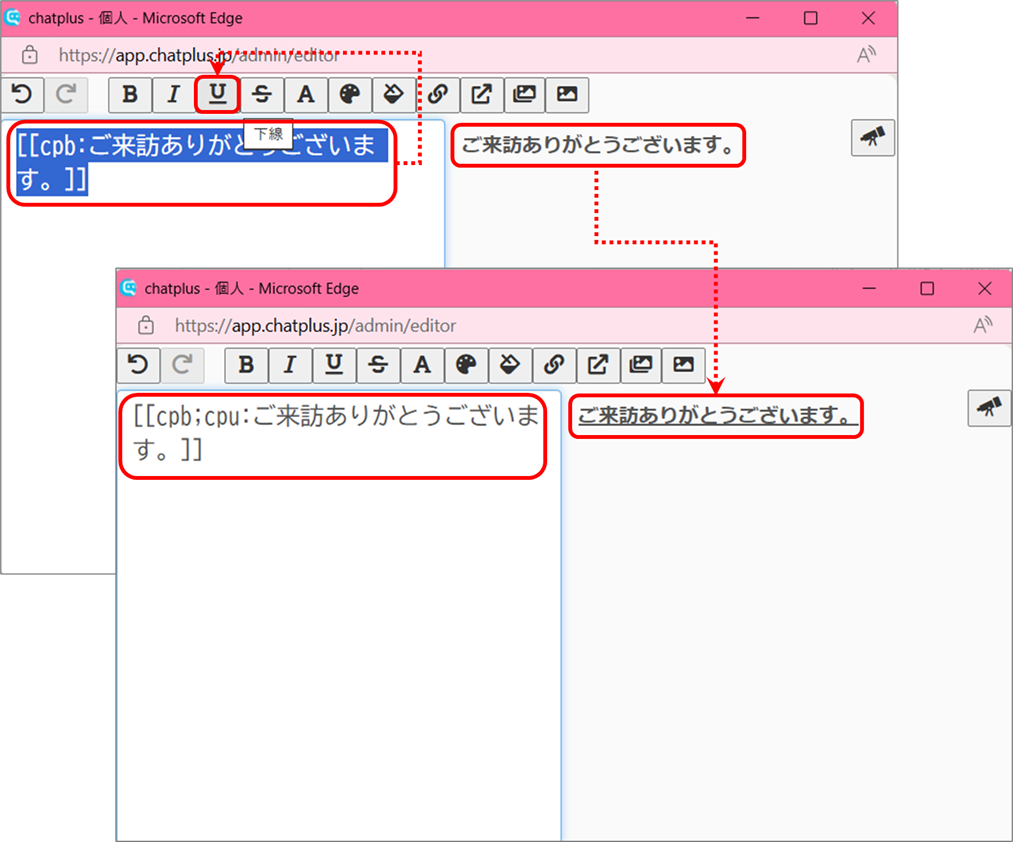Open font size tool in back window

(306, 94)
